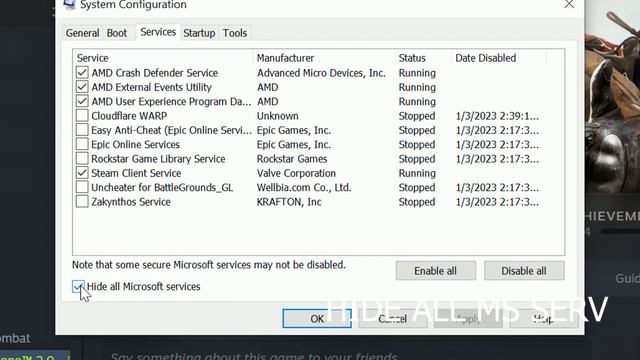Sort by Service column header

click(x=163, y=58)
